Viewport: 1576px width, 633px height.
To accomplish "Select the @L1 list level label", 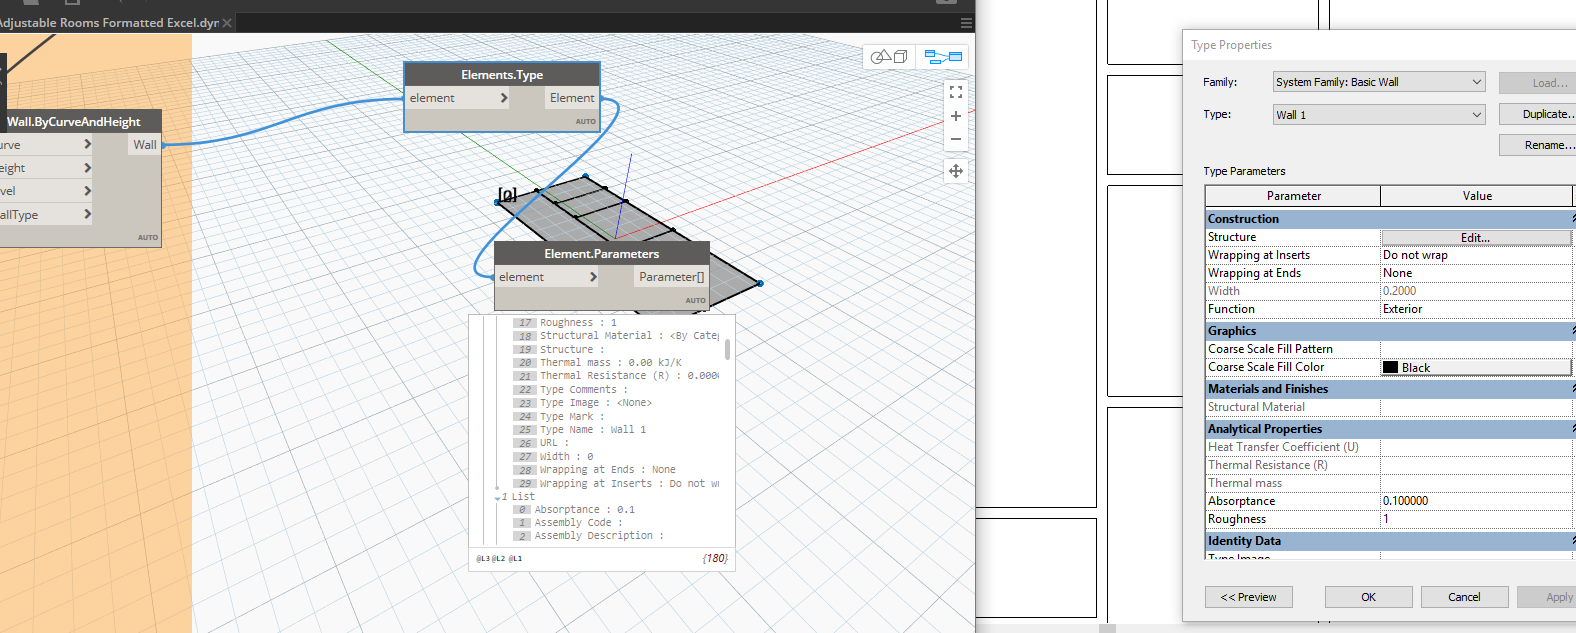I will click(x=515, y=559).
